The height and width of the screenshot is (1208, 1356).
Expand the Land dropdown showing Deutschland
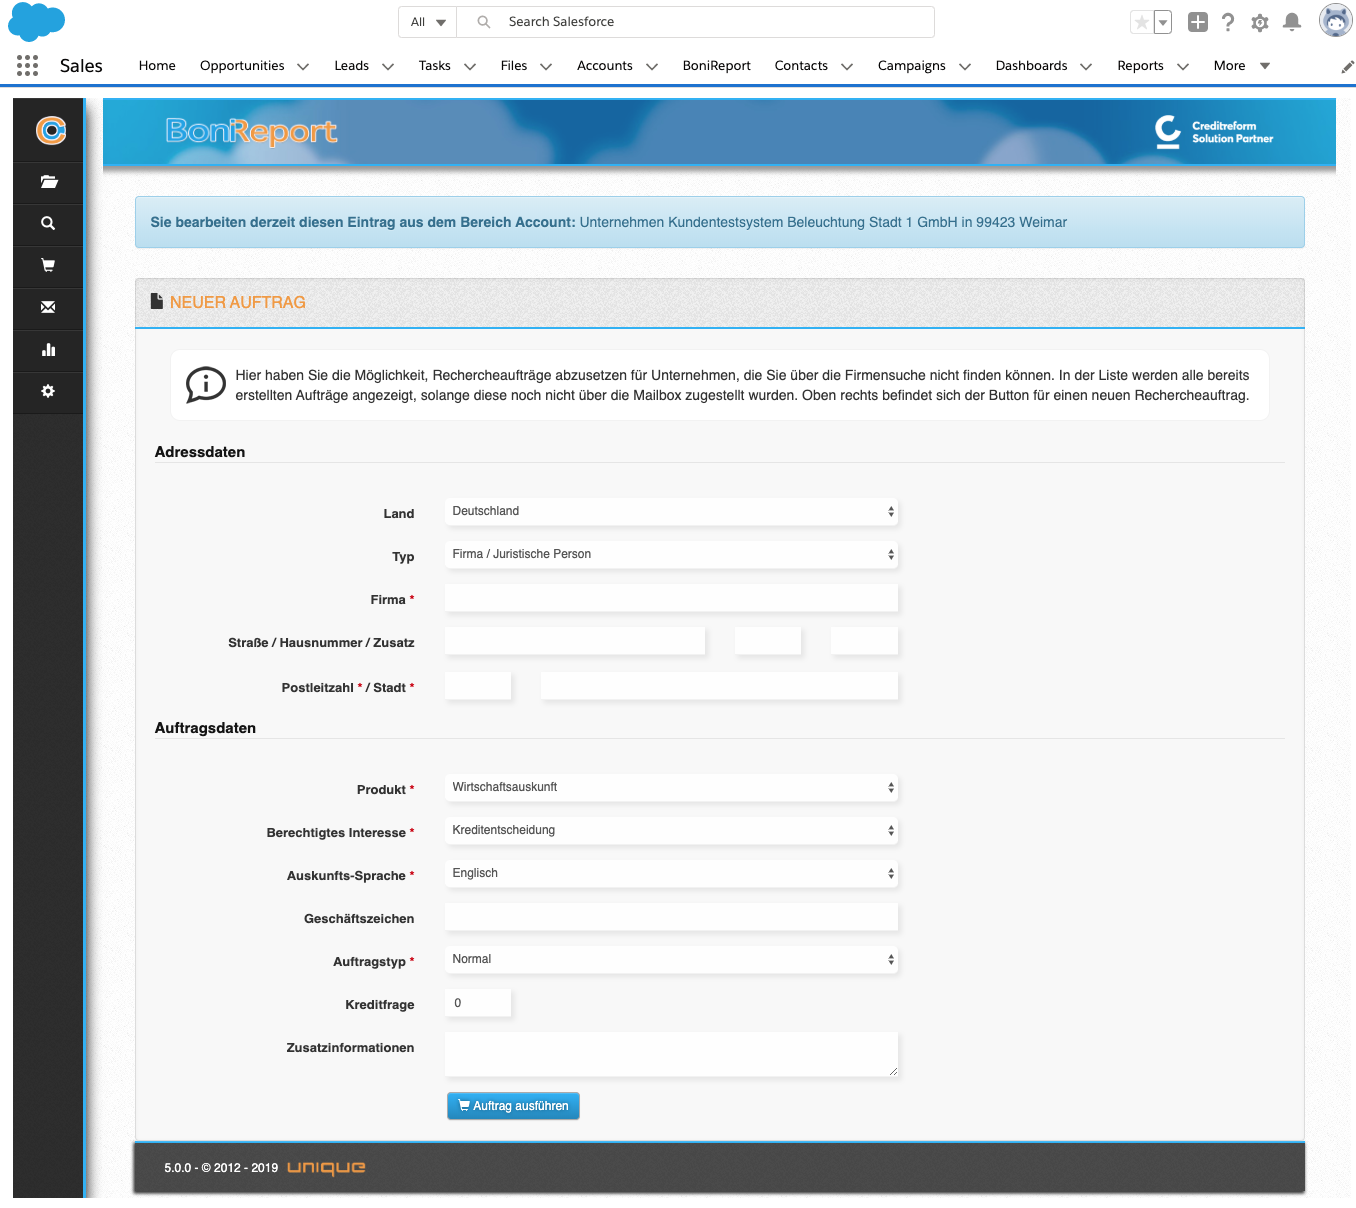(671, 512)
